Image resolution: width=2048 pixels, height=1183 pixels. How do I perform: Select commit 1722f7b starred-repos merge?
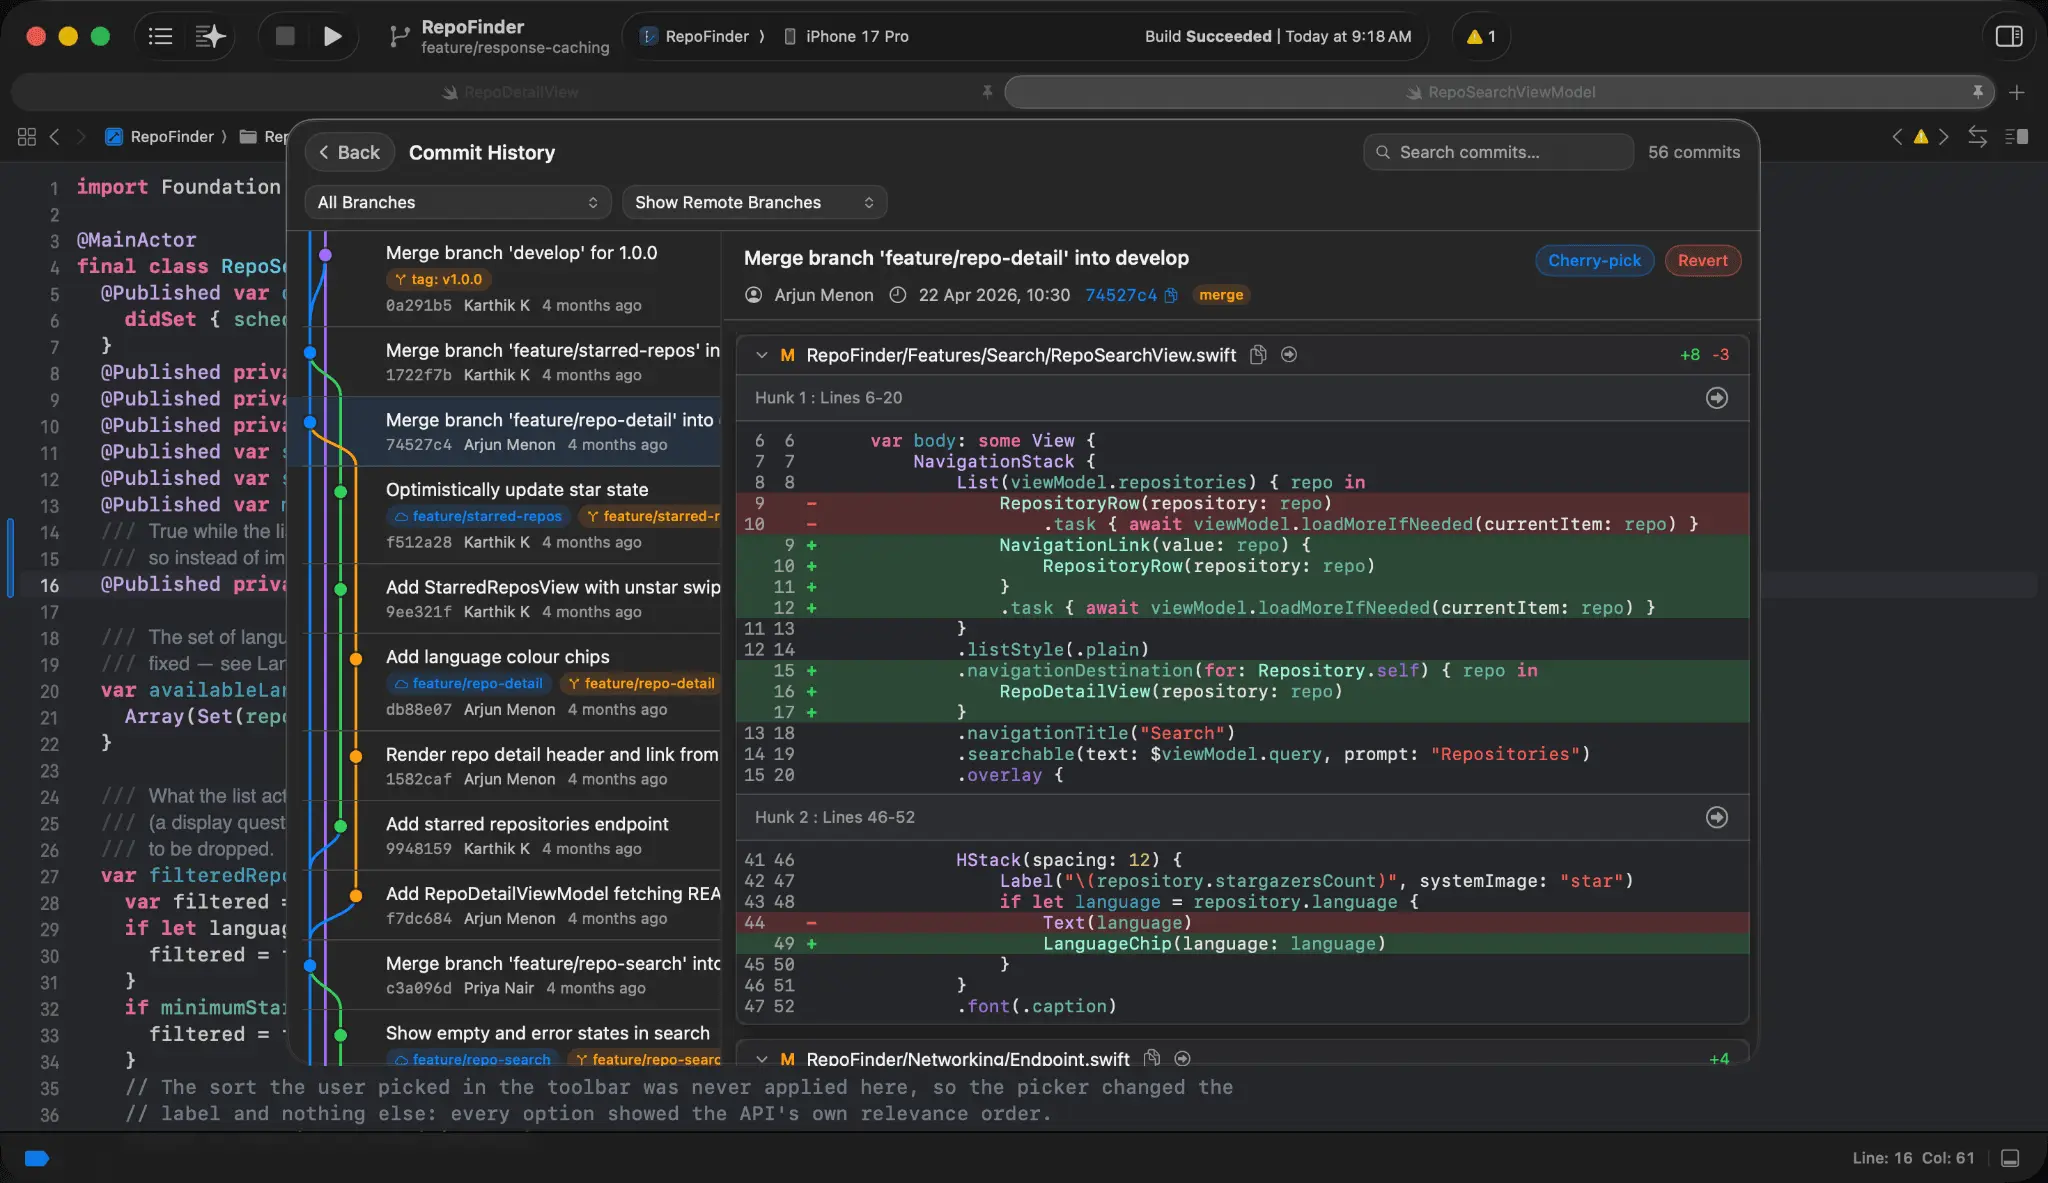coord(504,361)
